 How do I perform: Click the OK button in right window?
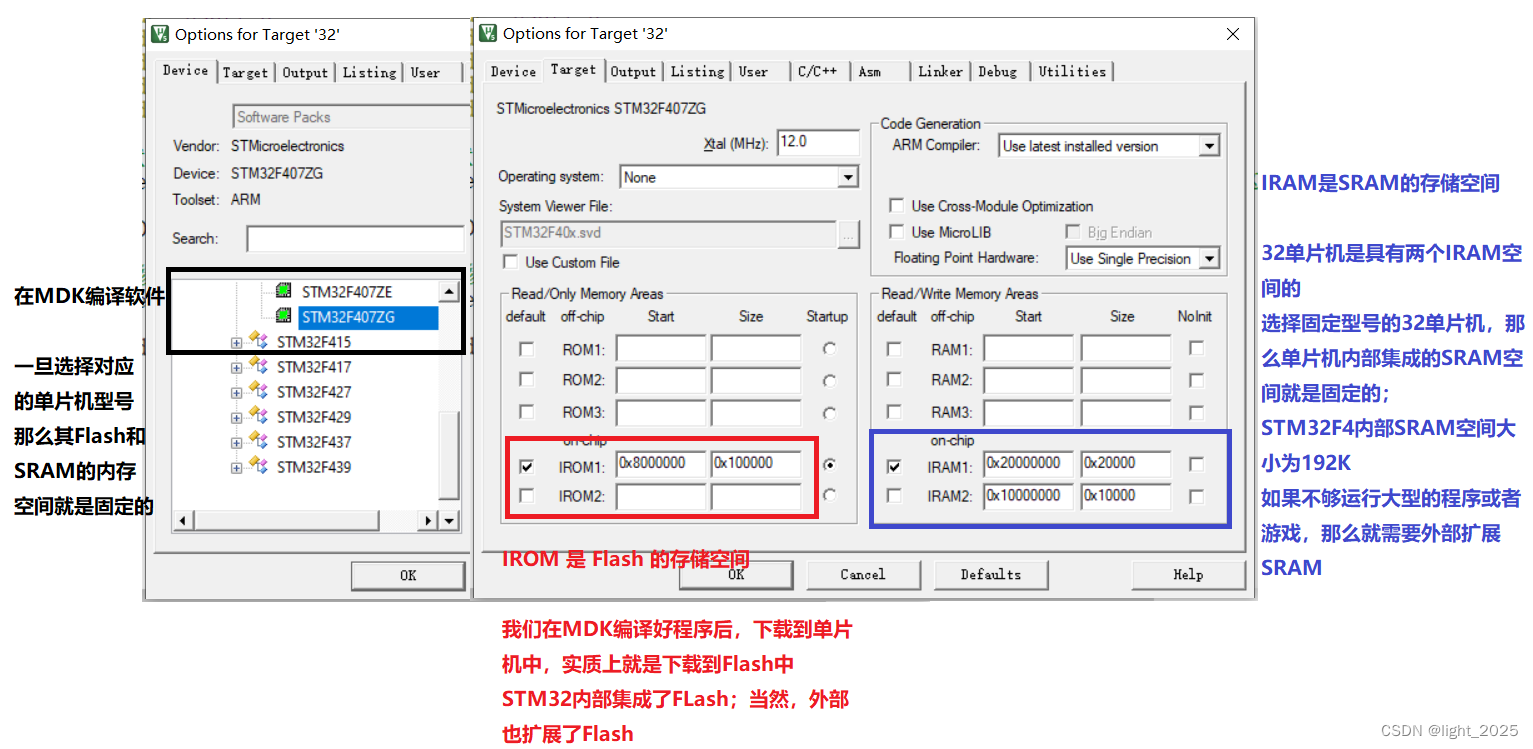(736, 575)
